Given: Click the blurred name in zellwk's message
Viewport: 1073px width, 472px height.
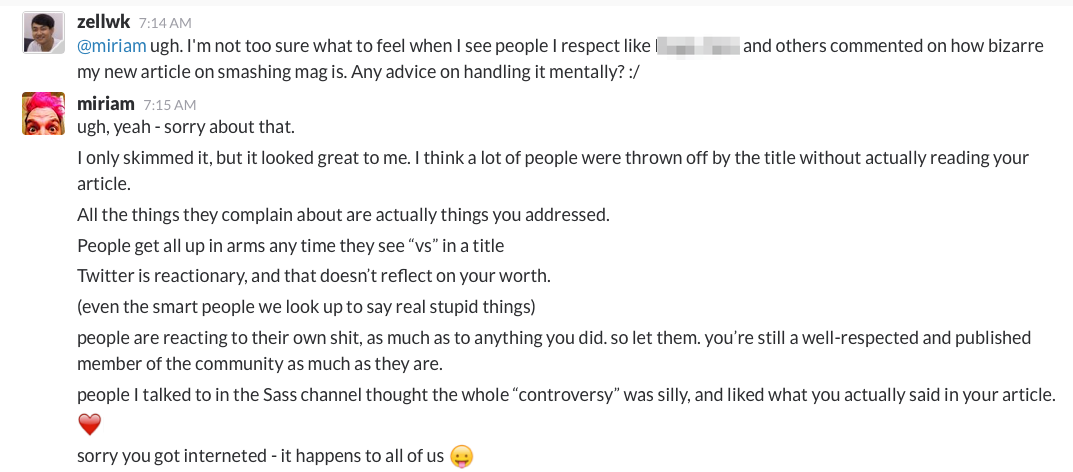Looking at the screenshot, I should [x=697, y=45].
